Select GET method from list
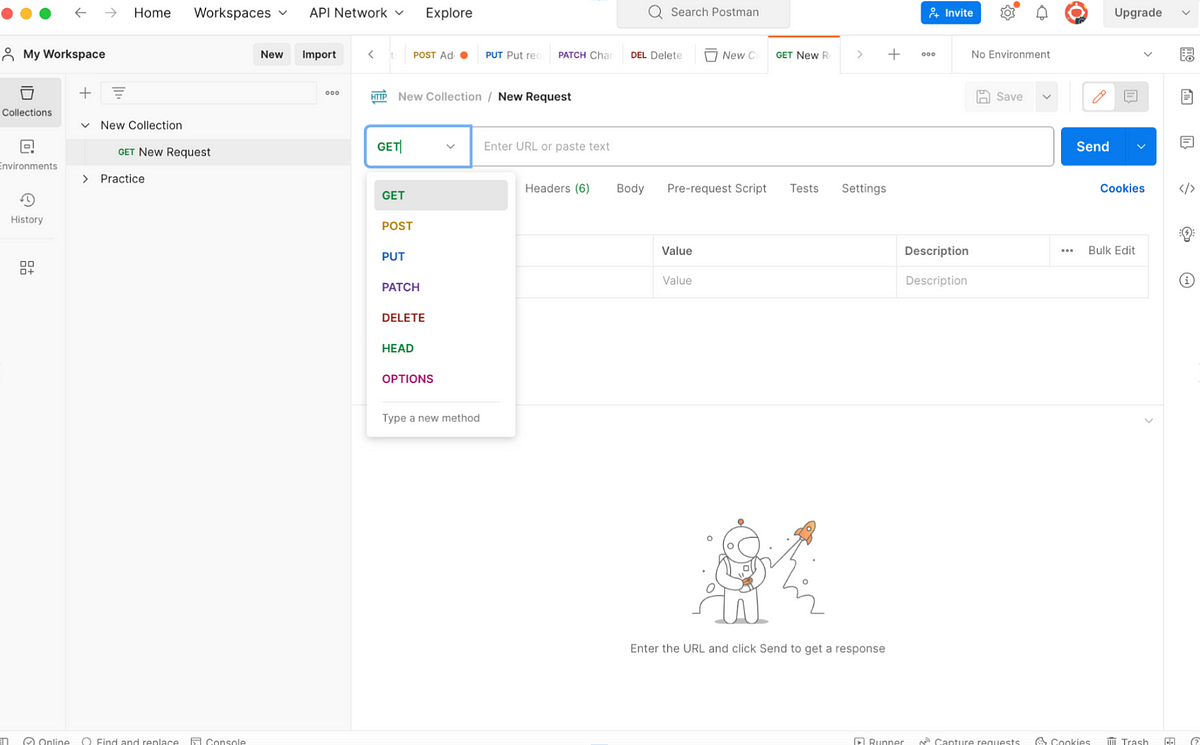The height and width of the screenshot is (745, 1200). [x=440, y=195]
